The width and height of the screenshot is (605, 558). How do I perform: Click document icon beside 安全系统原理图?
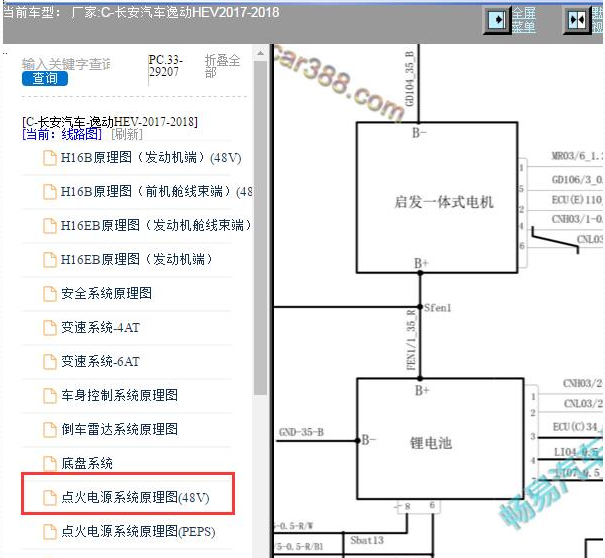pyautogui.click(x=50, y=294)
